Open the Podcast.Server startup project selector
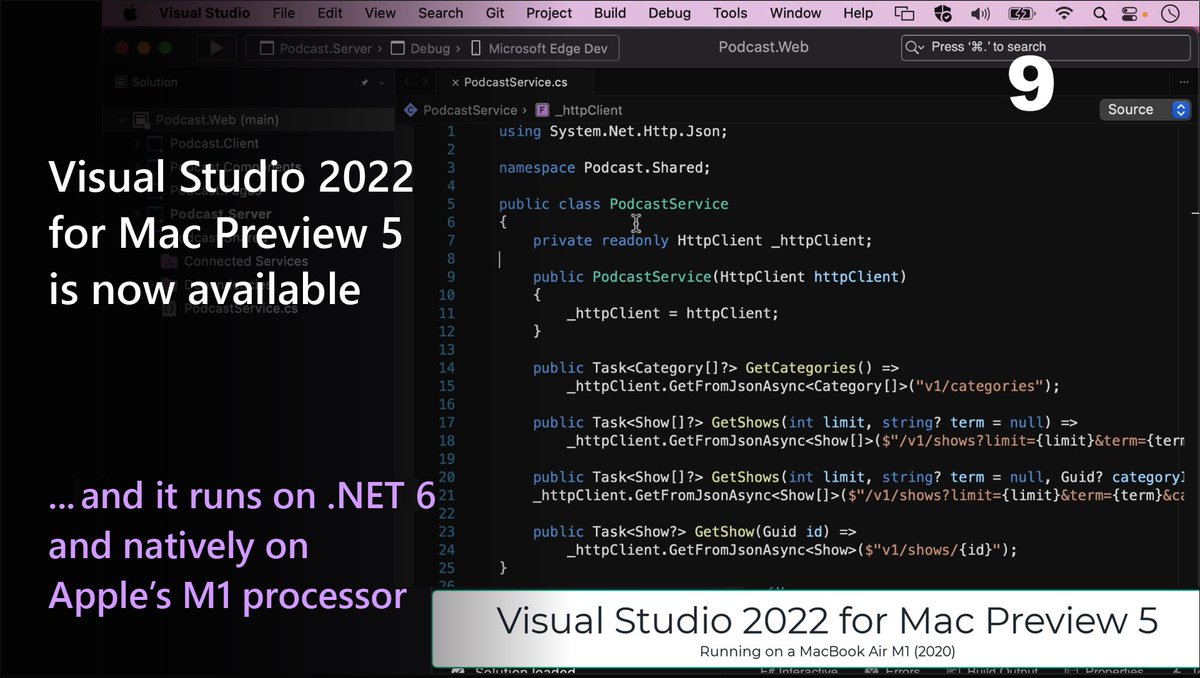Screen dimensions: 1200x678 (317, 48)
